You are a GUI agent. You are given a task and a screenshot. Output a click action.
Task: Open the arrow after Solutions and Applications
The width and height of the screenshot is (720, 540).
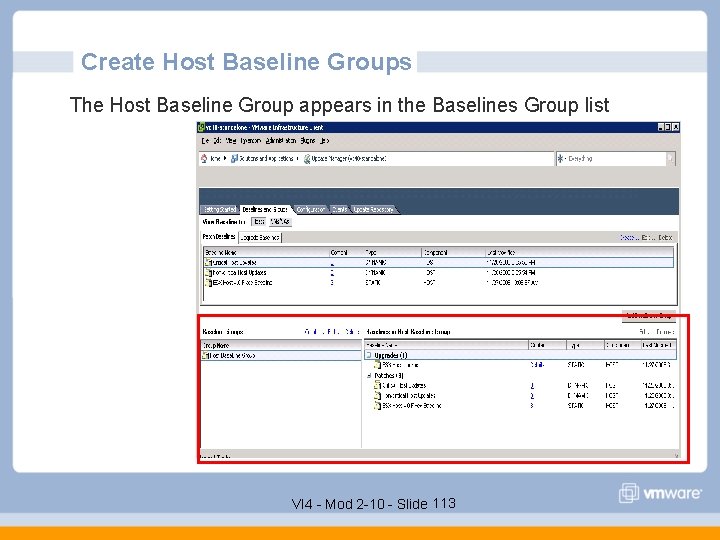pos(298,158)
